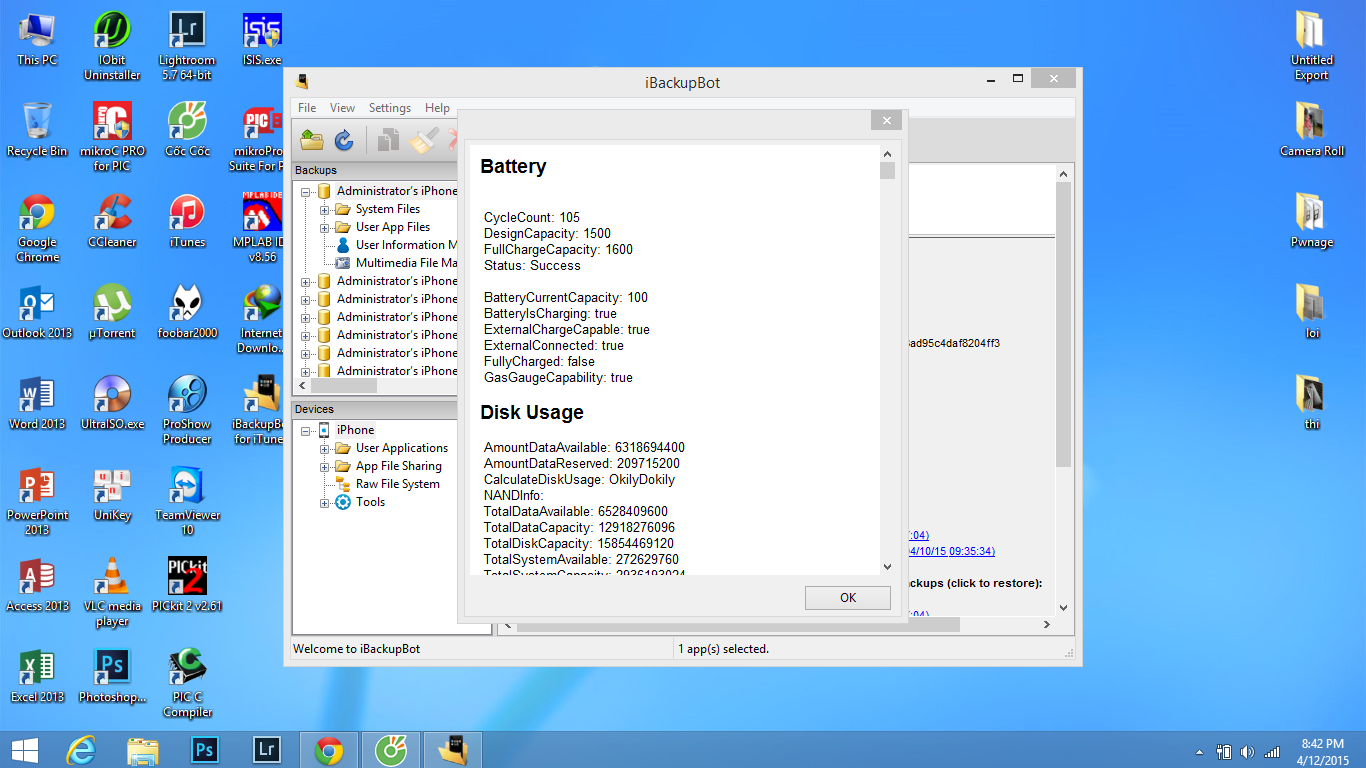
Task: Open the Help menu
Action: point(437,108)
